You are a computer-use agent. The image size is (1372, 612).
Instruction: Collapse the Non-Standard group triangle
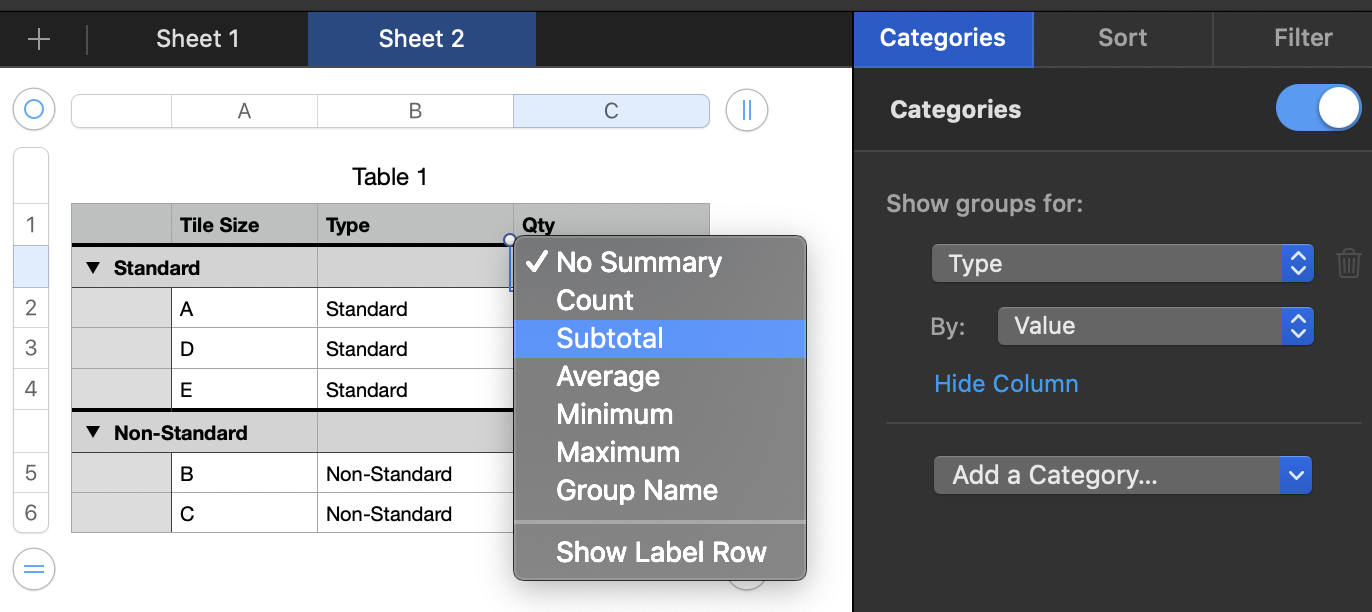tap(94, 433)
